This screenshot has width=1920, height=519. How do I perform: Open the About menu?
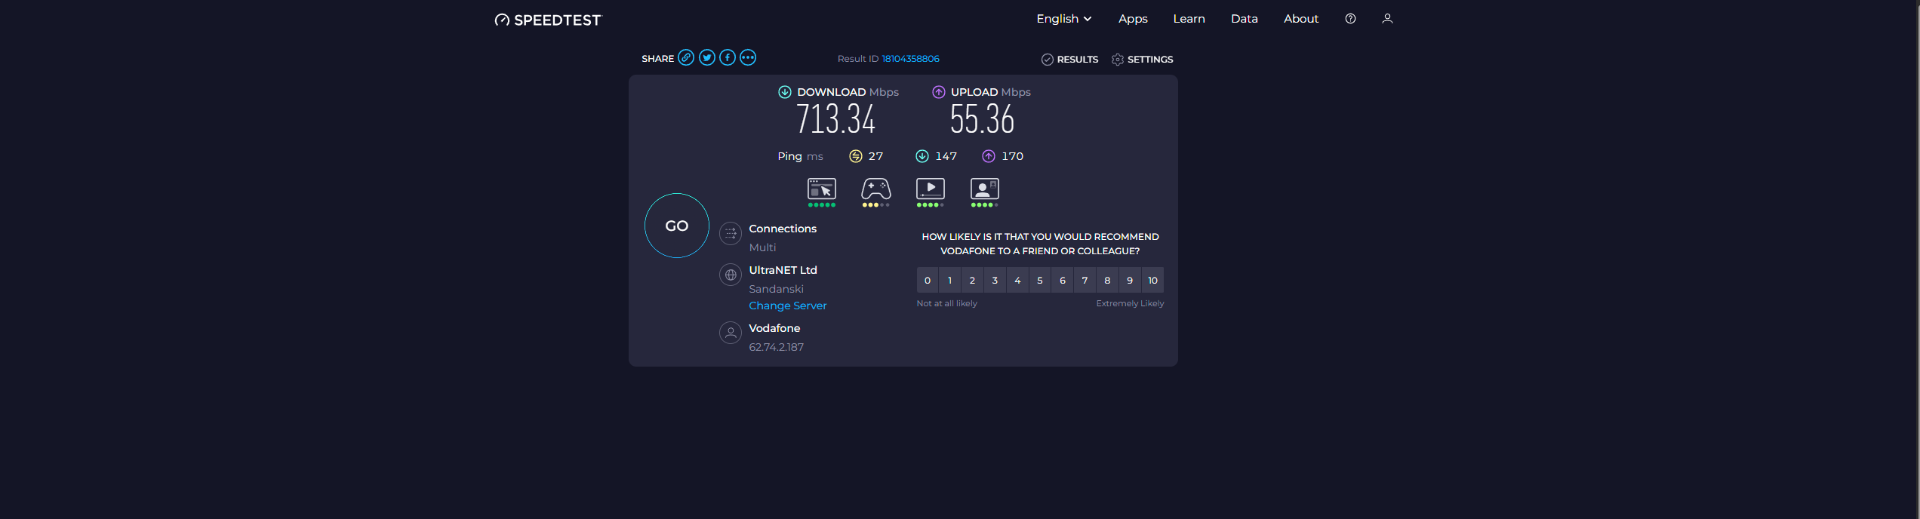pyautogui.click(x=1301, y=19)
